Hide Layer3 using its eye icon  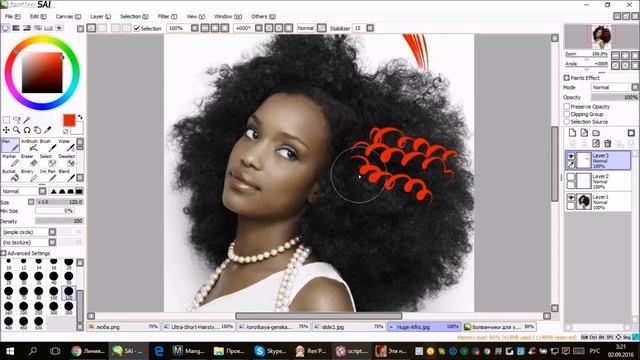click(x=571, y=156)
